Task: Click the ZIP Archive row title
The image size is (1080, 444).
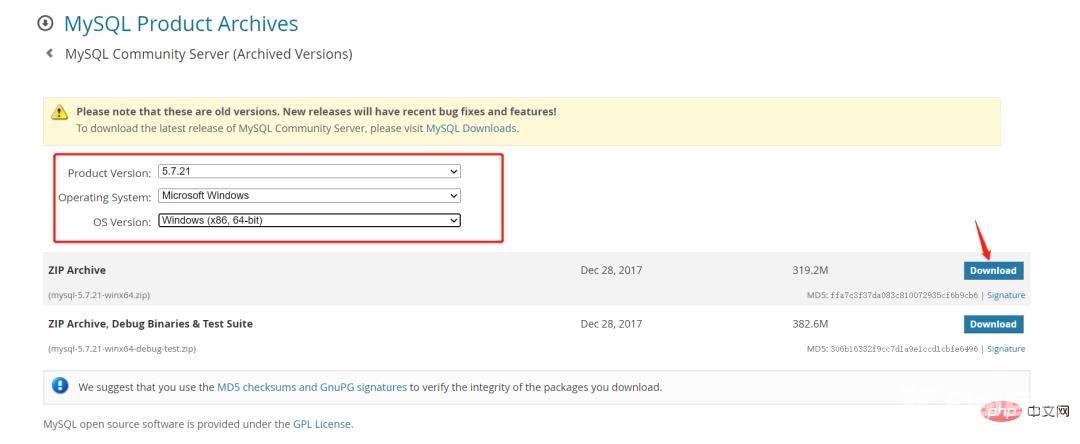Action: (x=77, y=270)
